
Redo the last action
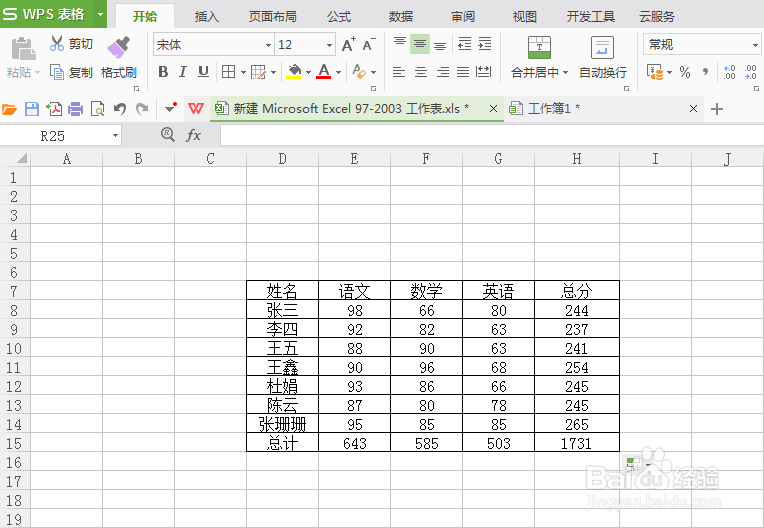coord(142,109)
